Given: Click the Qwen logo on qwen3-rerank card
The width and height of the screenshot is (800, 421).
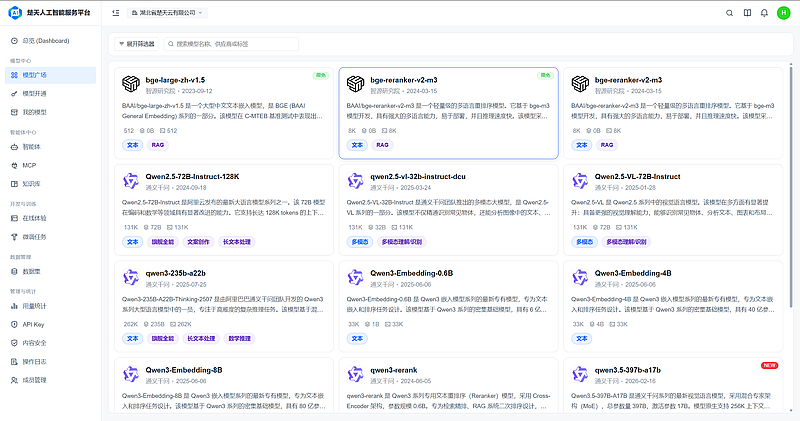Looking at the screenshot, I should tap(356, 374).
